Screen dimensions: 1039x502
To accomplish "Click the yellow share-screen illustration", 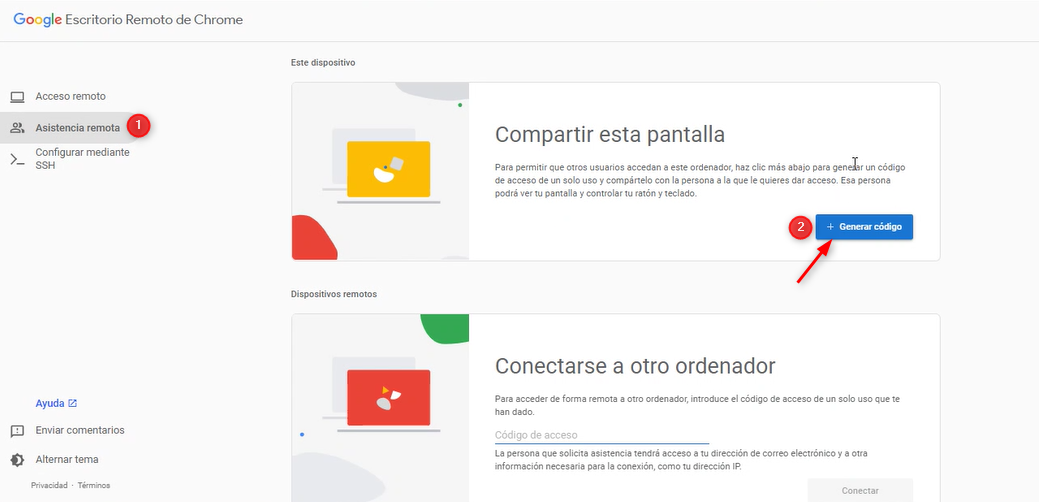I will 388,170.
